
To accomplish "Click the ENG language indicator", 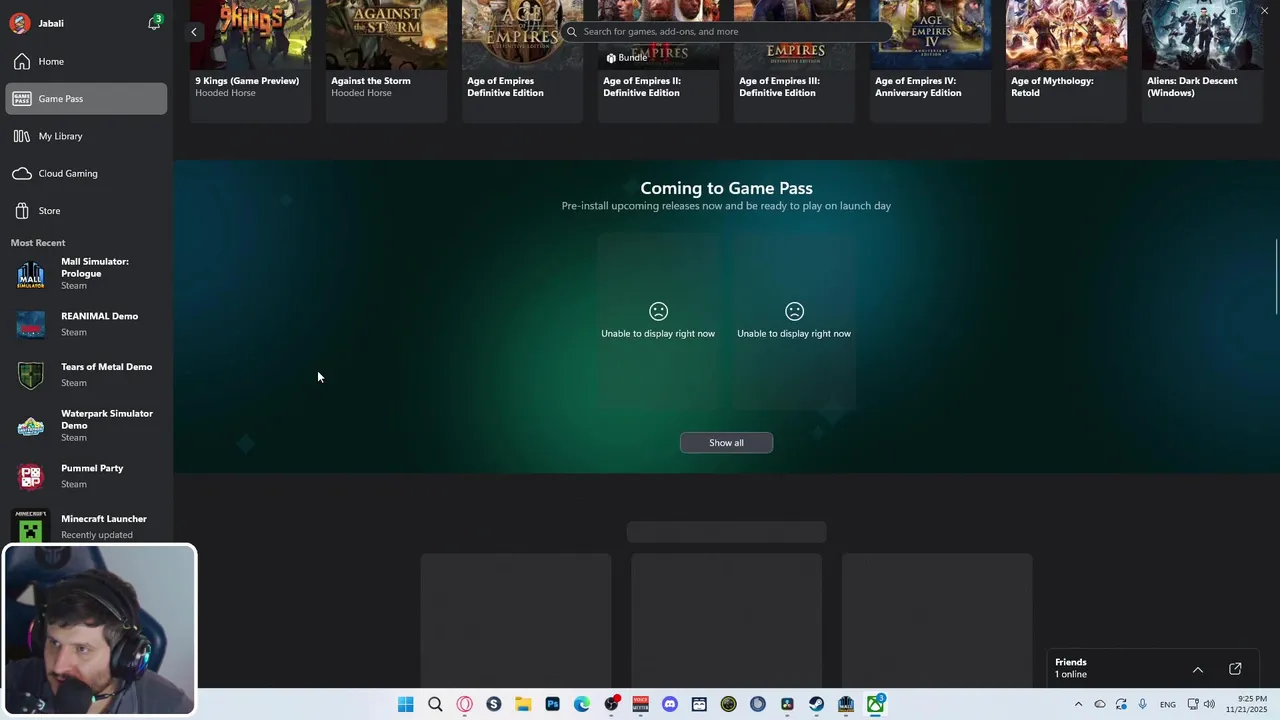I will (x=1167, y=705).
